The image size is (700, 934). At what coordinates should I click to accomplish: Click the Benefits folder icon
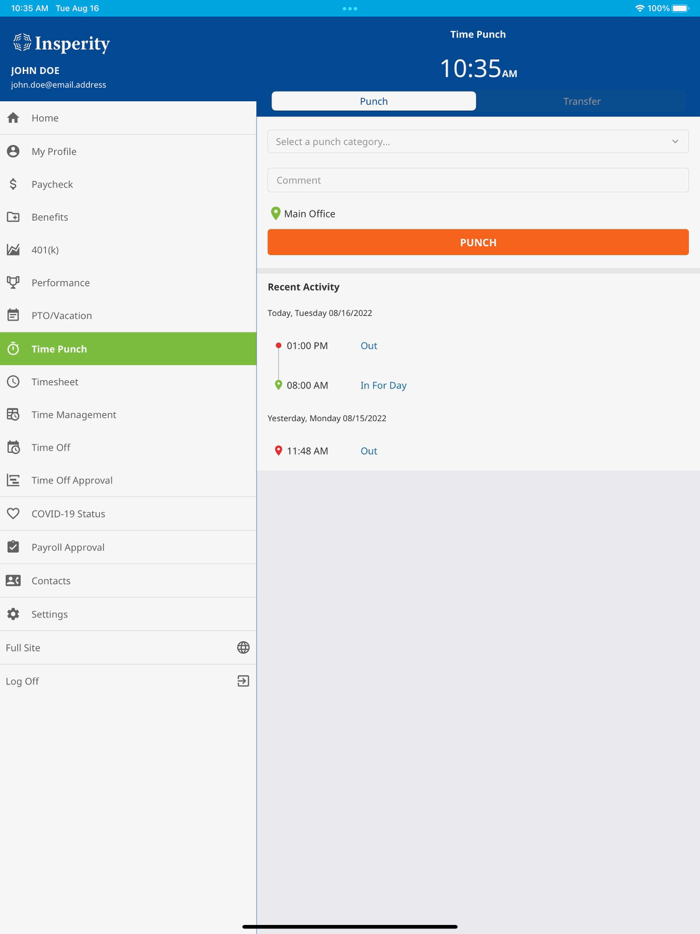[x=13, y=217]
